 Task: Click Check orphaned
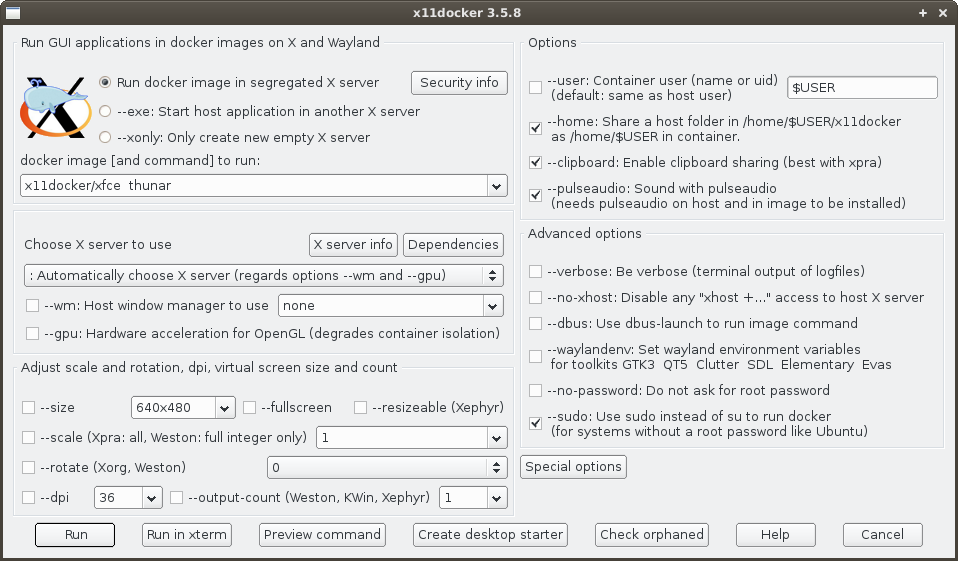point(652,535)
